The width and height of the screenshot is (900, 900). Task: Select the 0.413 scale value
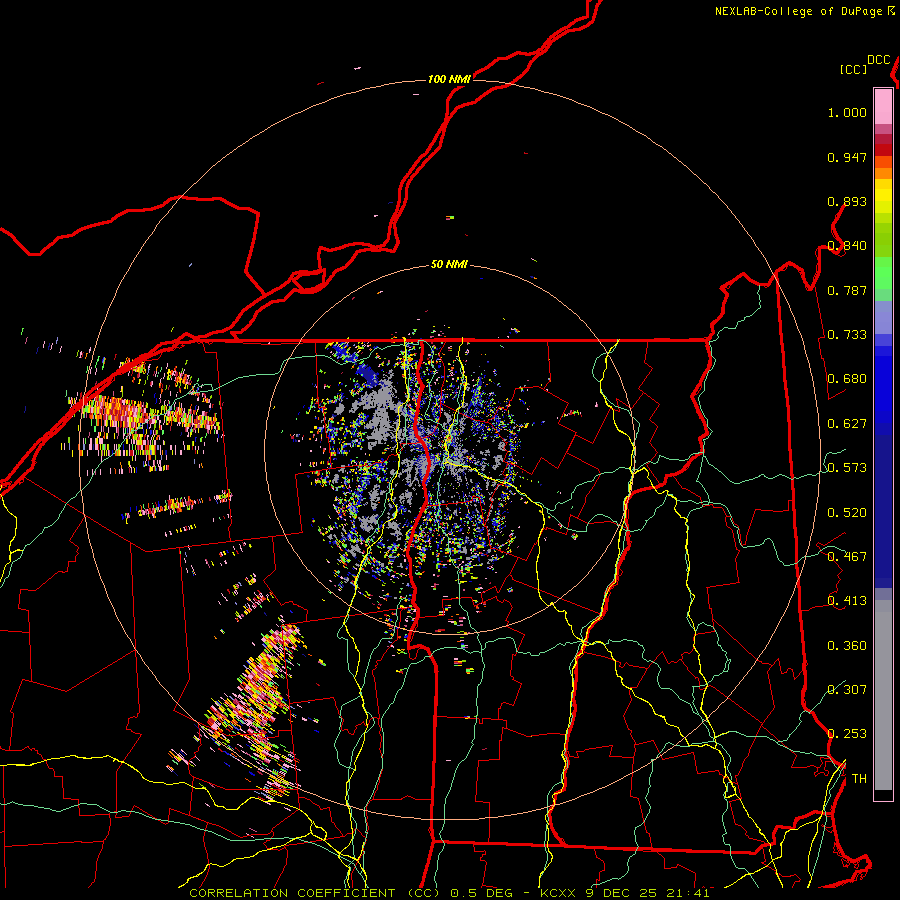pos(847,601)
